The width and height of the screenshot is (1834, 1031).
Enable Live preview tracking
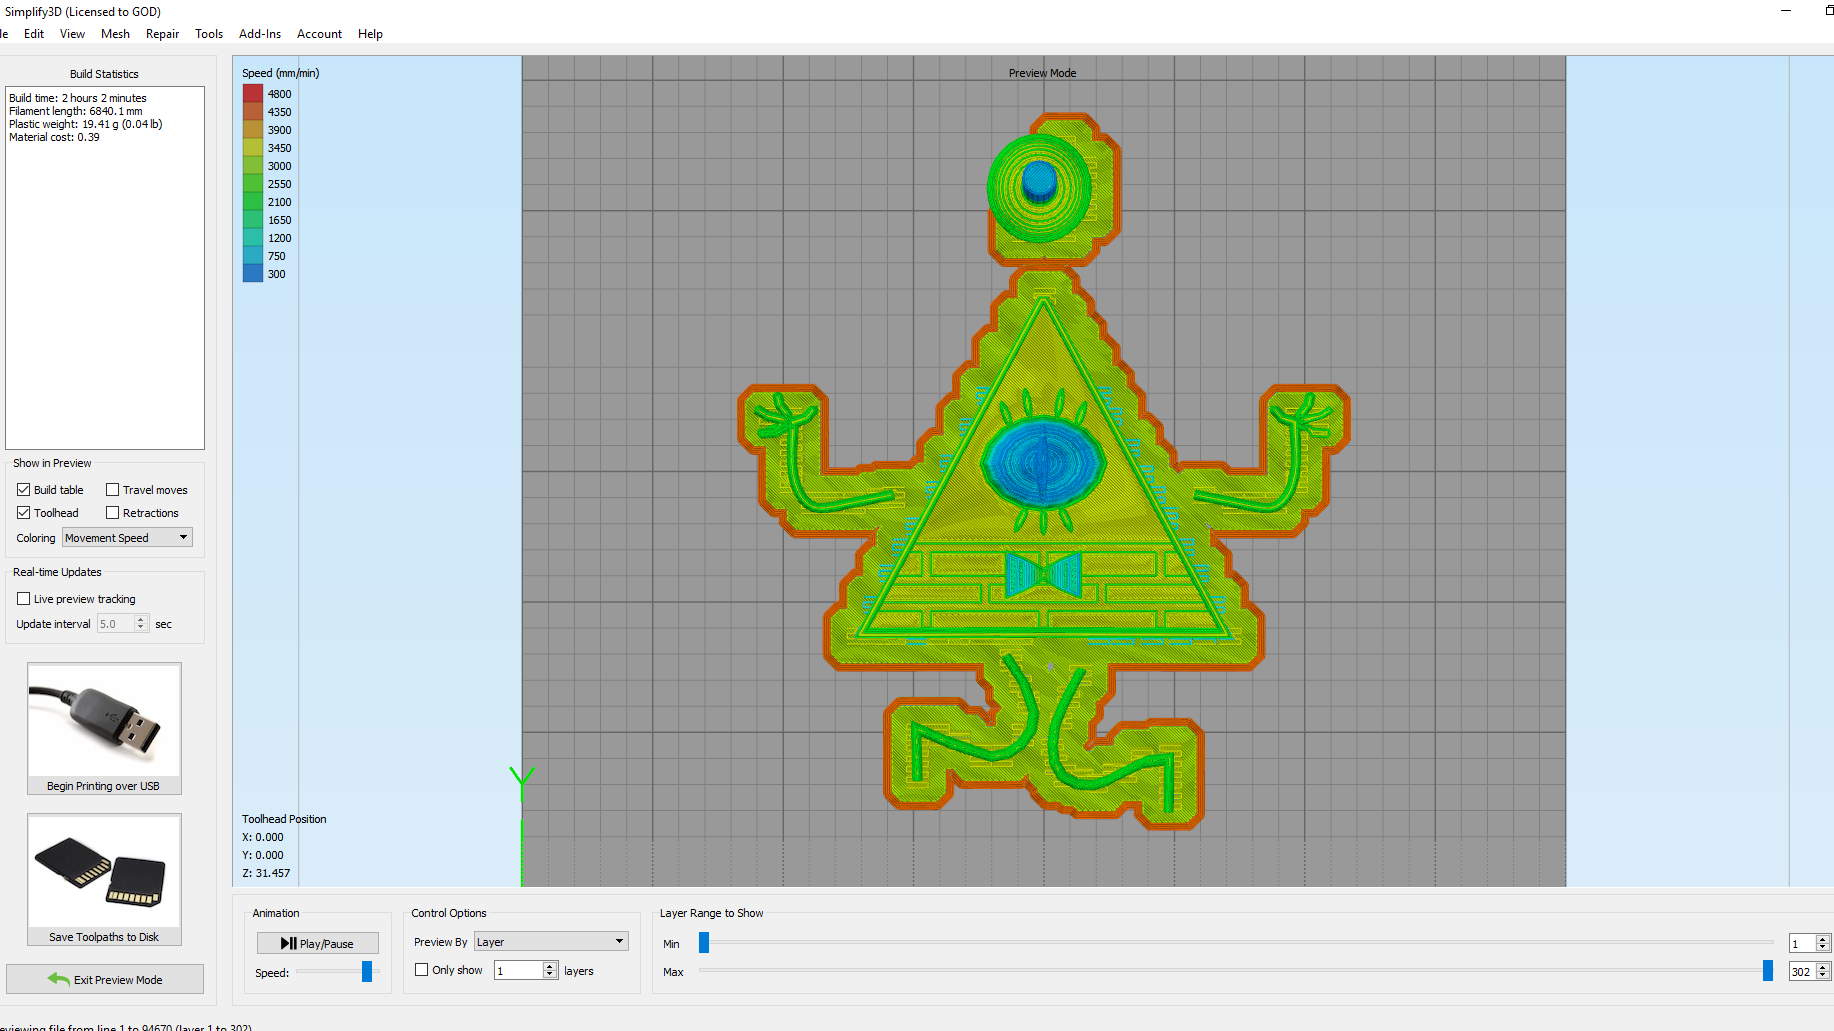(x=23, y=598)
